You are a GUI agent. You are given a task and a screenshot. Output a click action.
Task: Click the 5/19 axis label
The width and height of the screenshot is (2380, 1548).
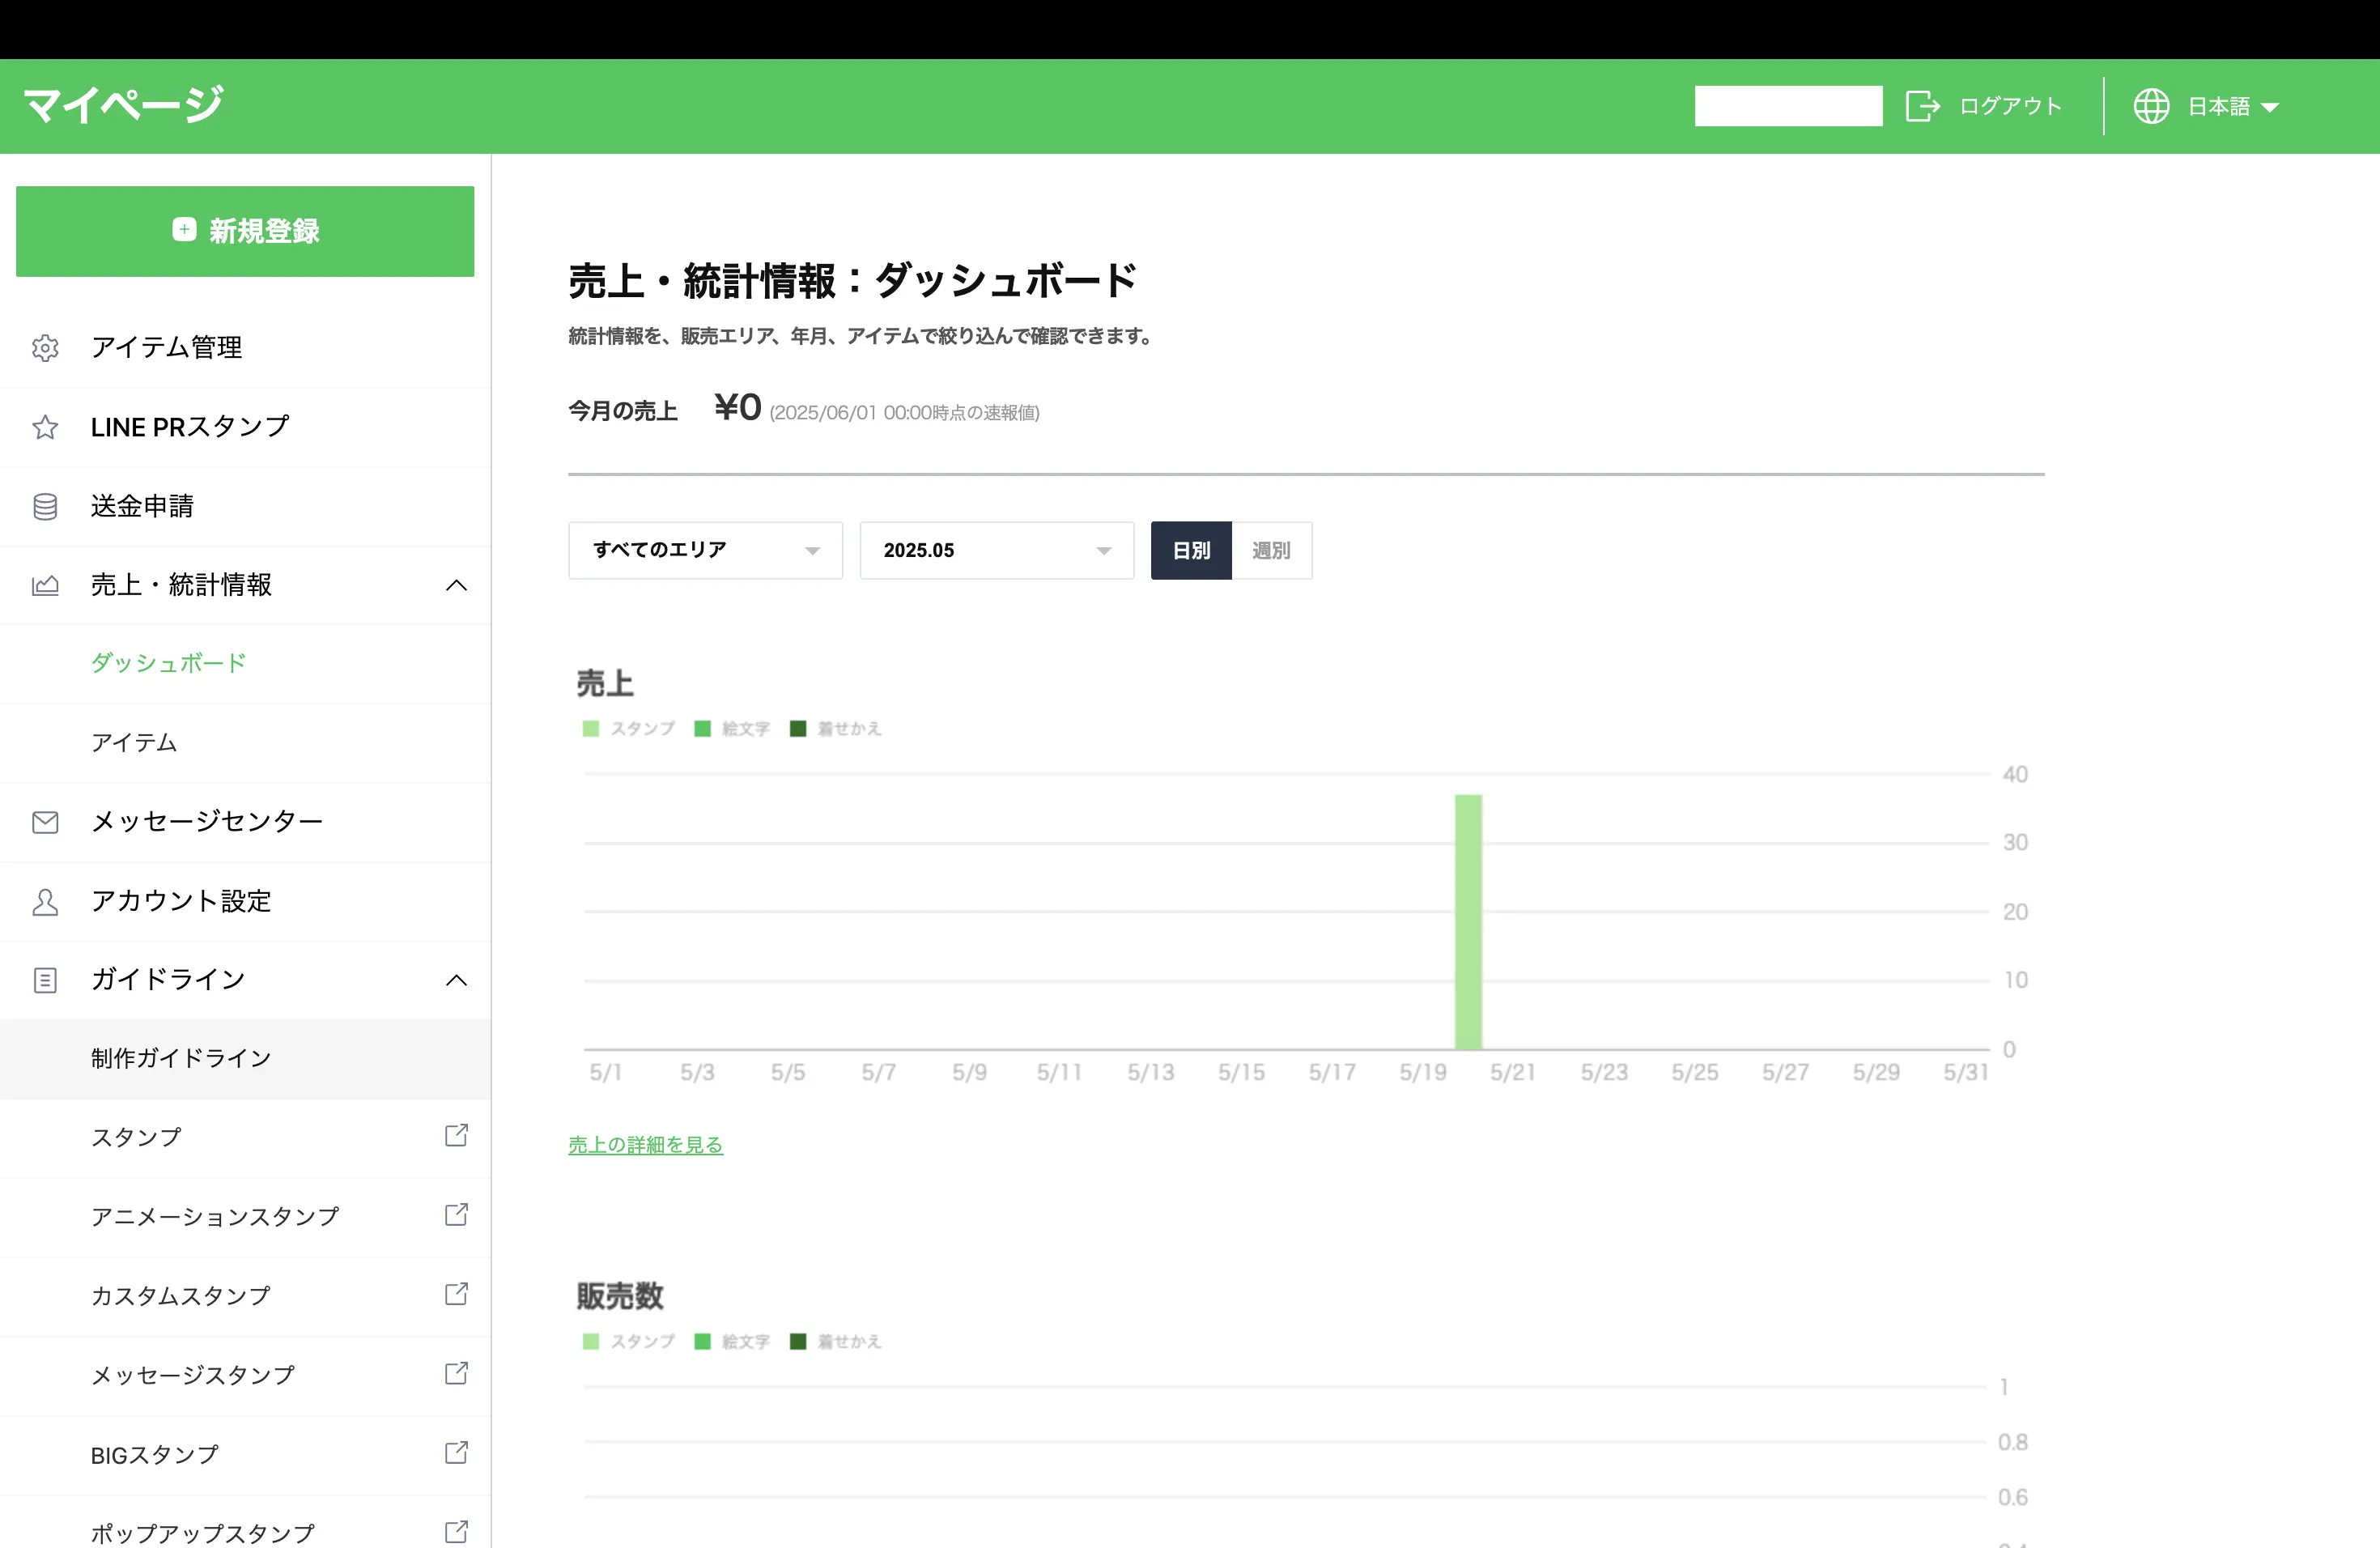[1422, 1073]
